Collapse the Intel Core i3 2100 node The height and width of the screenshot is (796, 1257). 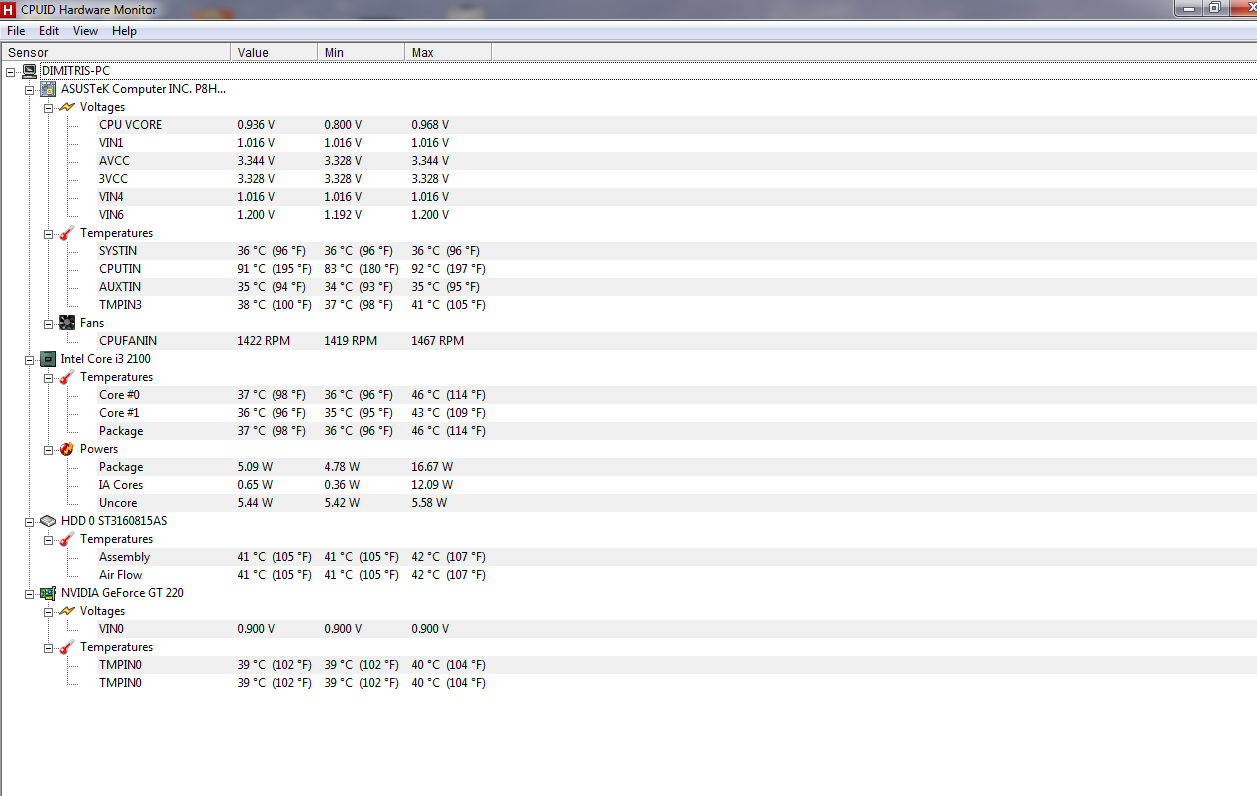coord(30,359)
